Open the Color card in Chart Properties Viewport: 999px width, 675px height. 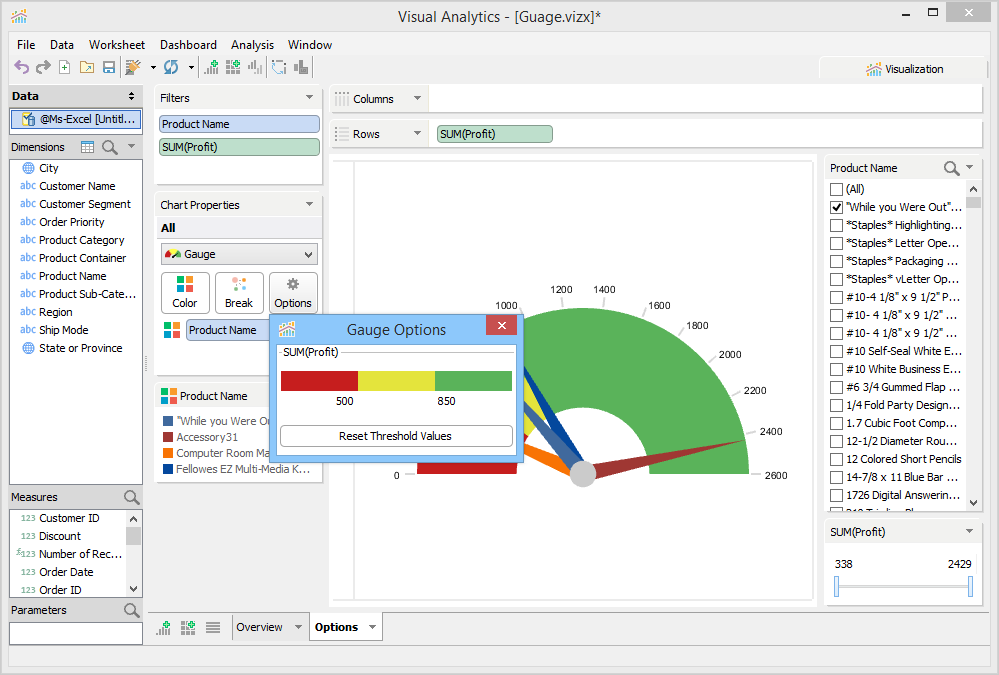[x=185, y=293]
